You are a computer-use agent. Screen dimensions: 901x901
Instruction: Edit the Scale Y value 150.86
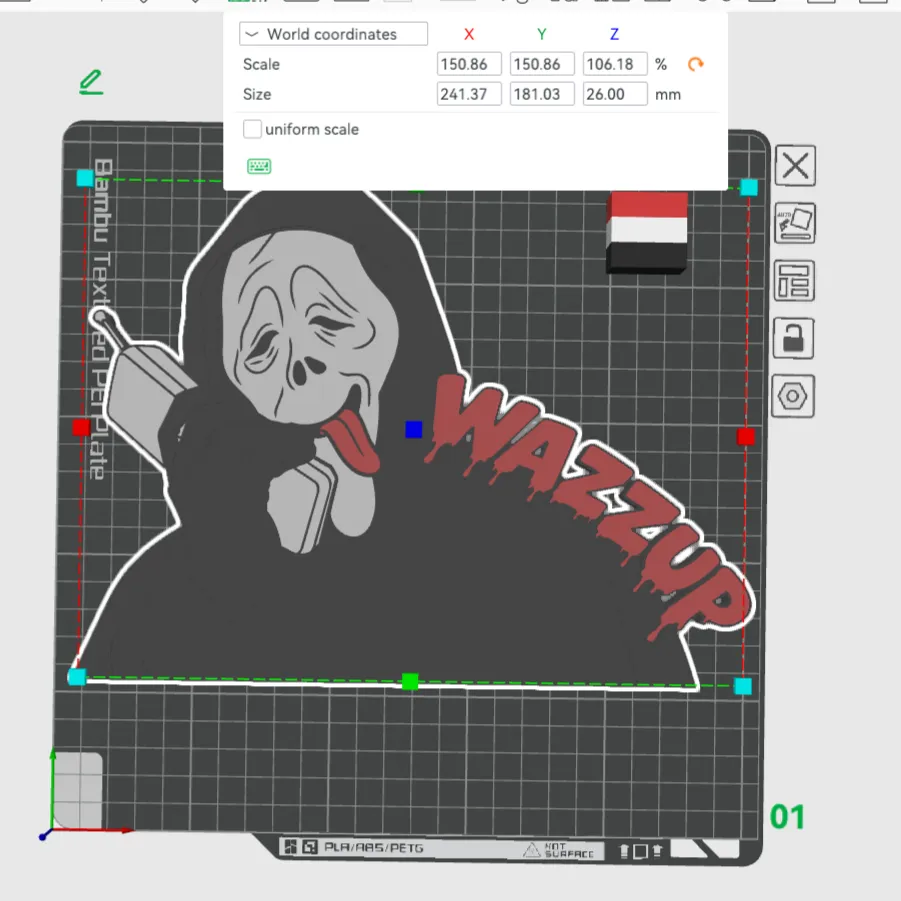(x=542, y=64)
